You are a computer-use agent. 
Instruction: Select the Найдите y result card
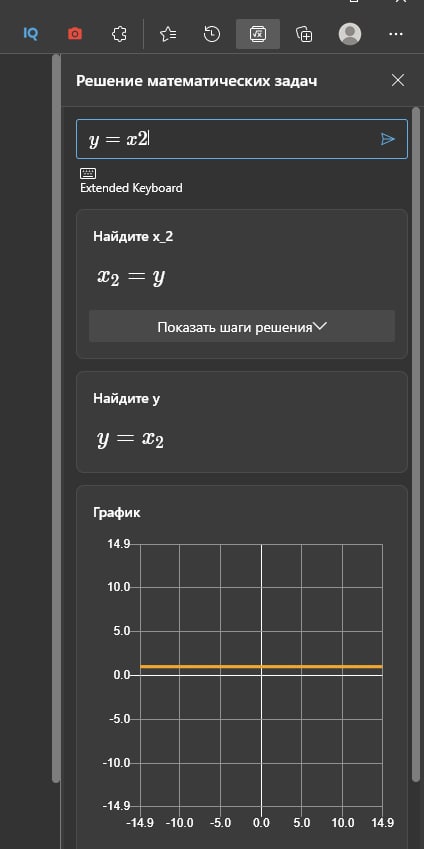[x=242, y=422]
